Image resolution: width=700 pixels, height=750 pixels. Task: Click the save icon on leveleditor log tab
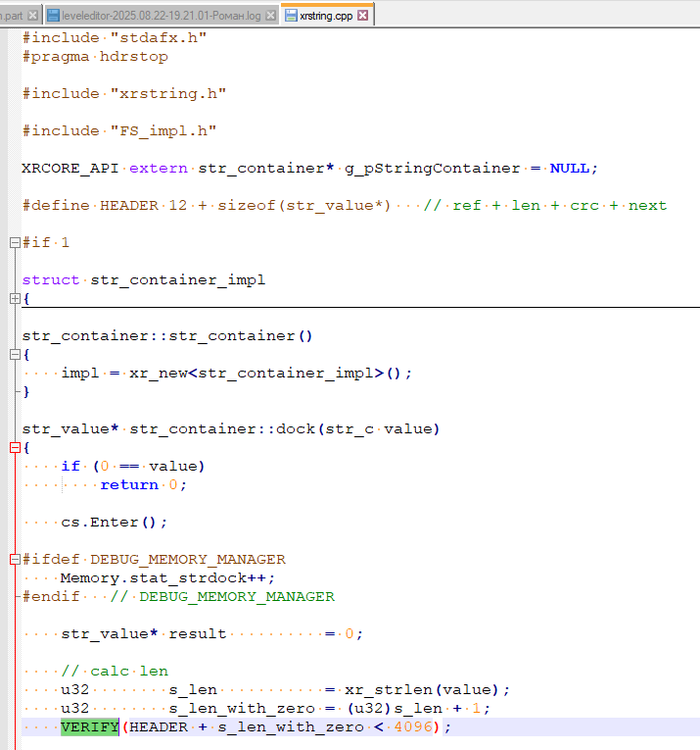(53, 16)
